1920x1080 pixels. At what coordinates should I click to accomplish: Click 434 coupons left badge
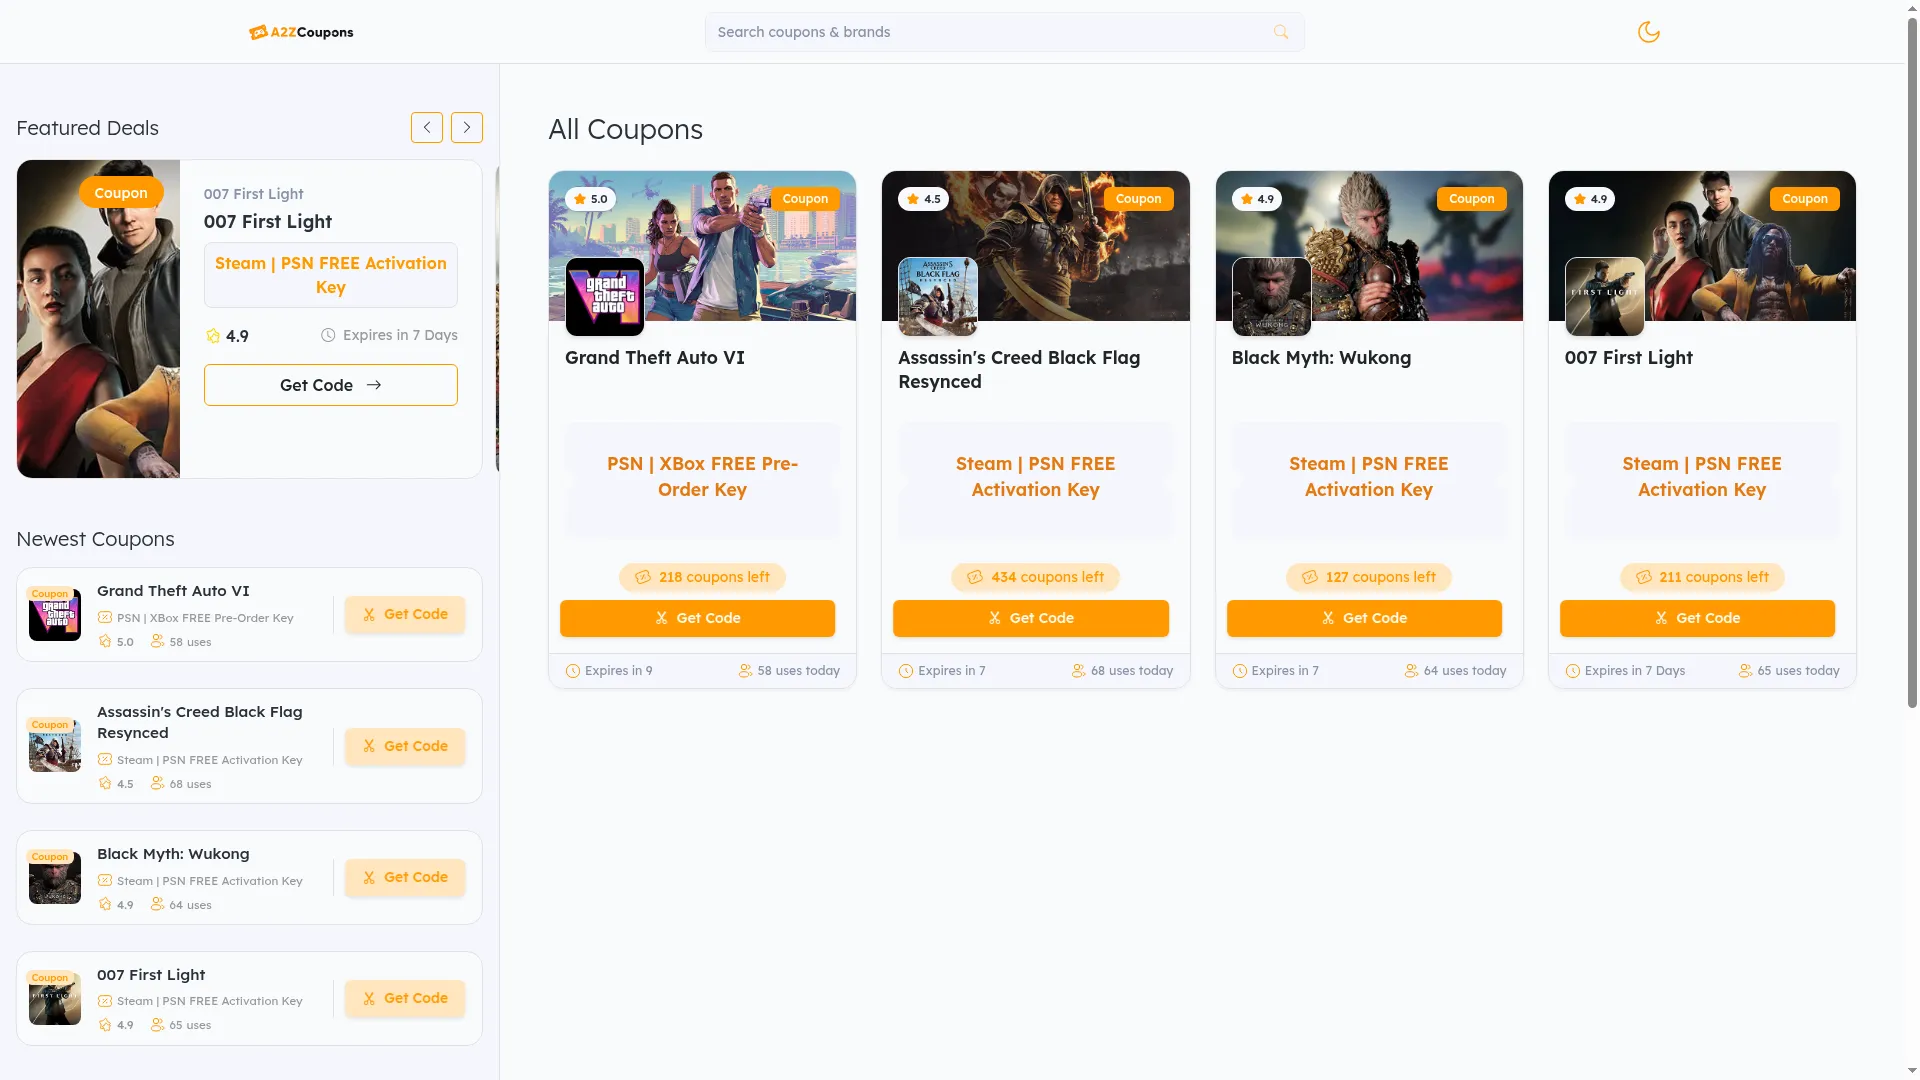1035,577
